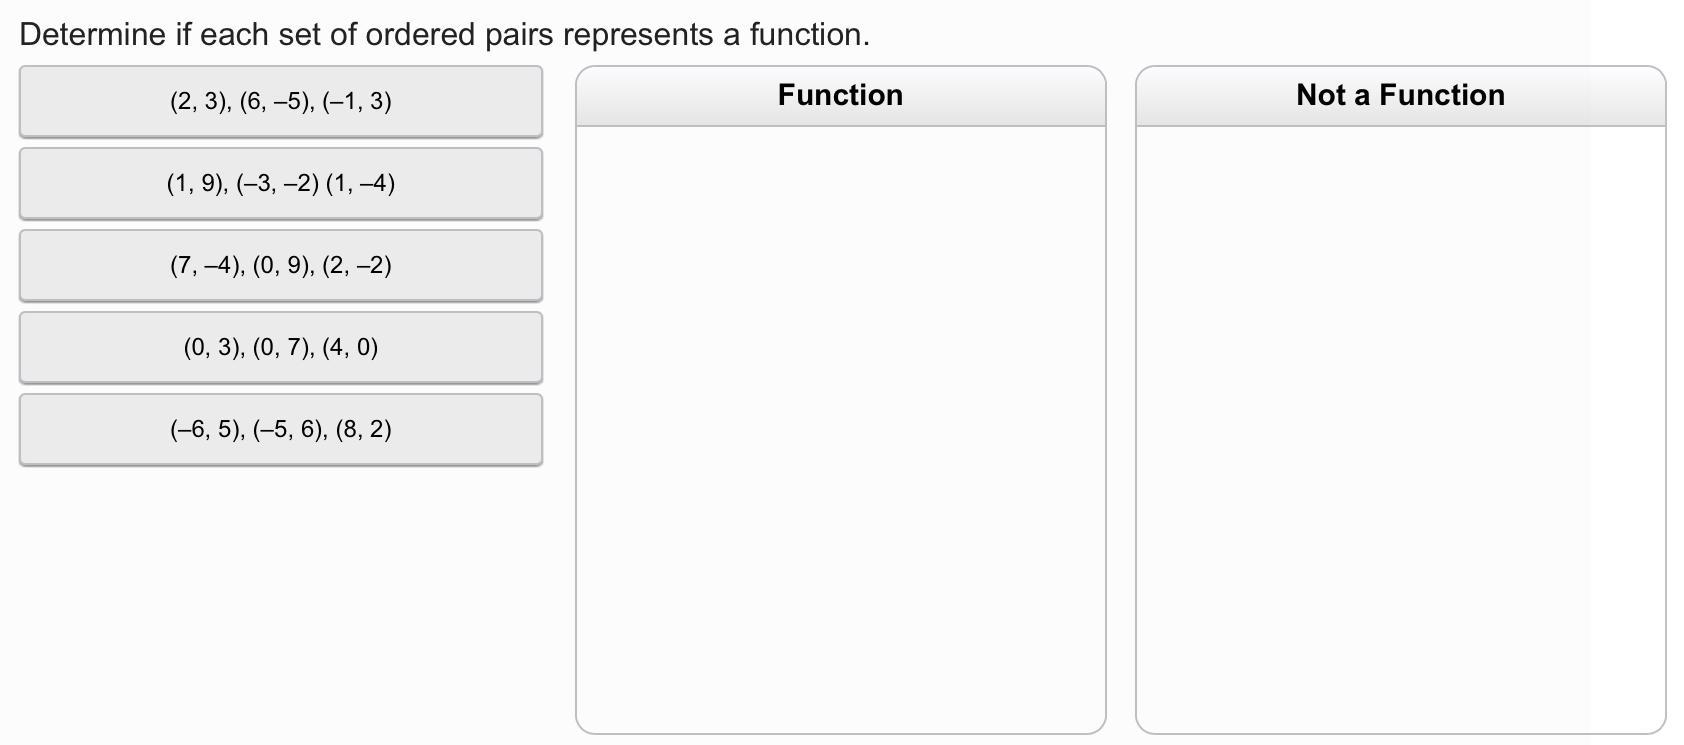Choose the tile starting with (–6, 5)
This screenshot has width=1684, height=745.
coord(280,429)
